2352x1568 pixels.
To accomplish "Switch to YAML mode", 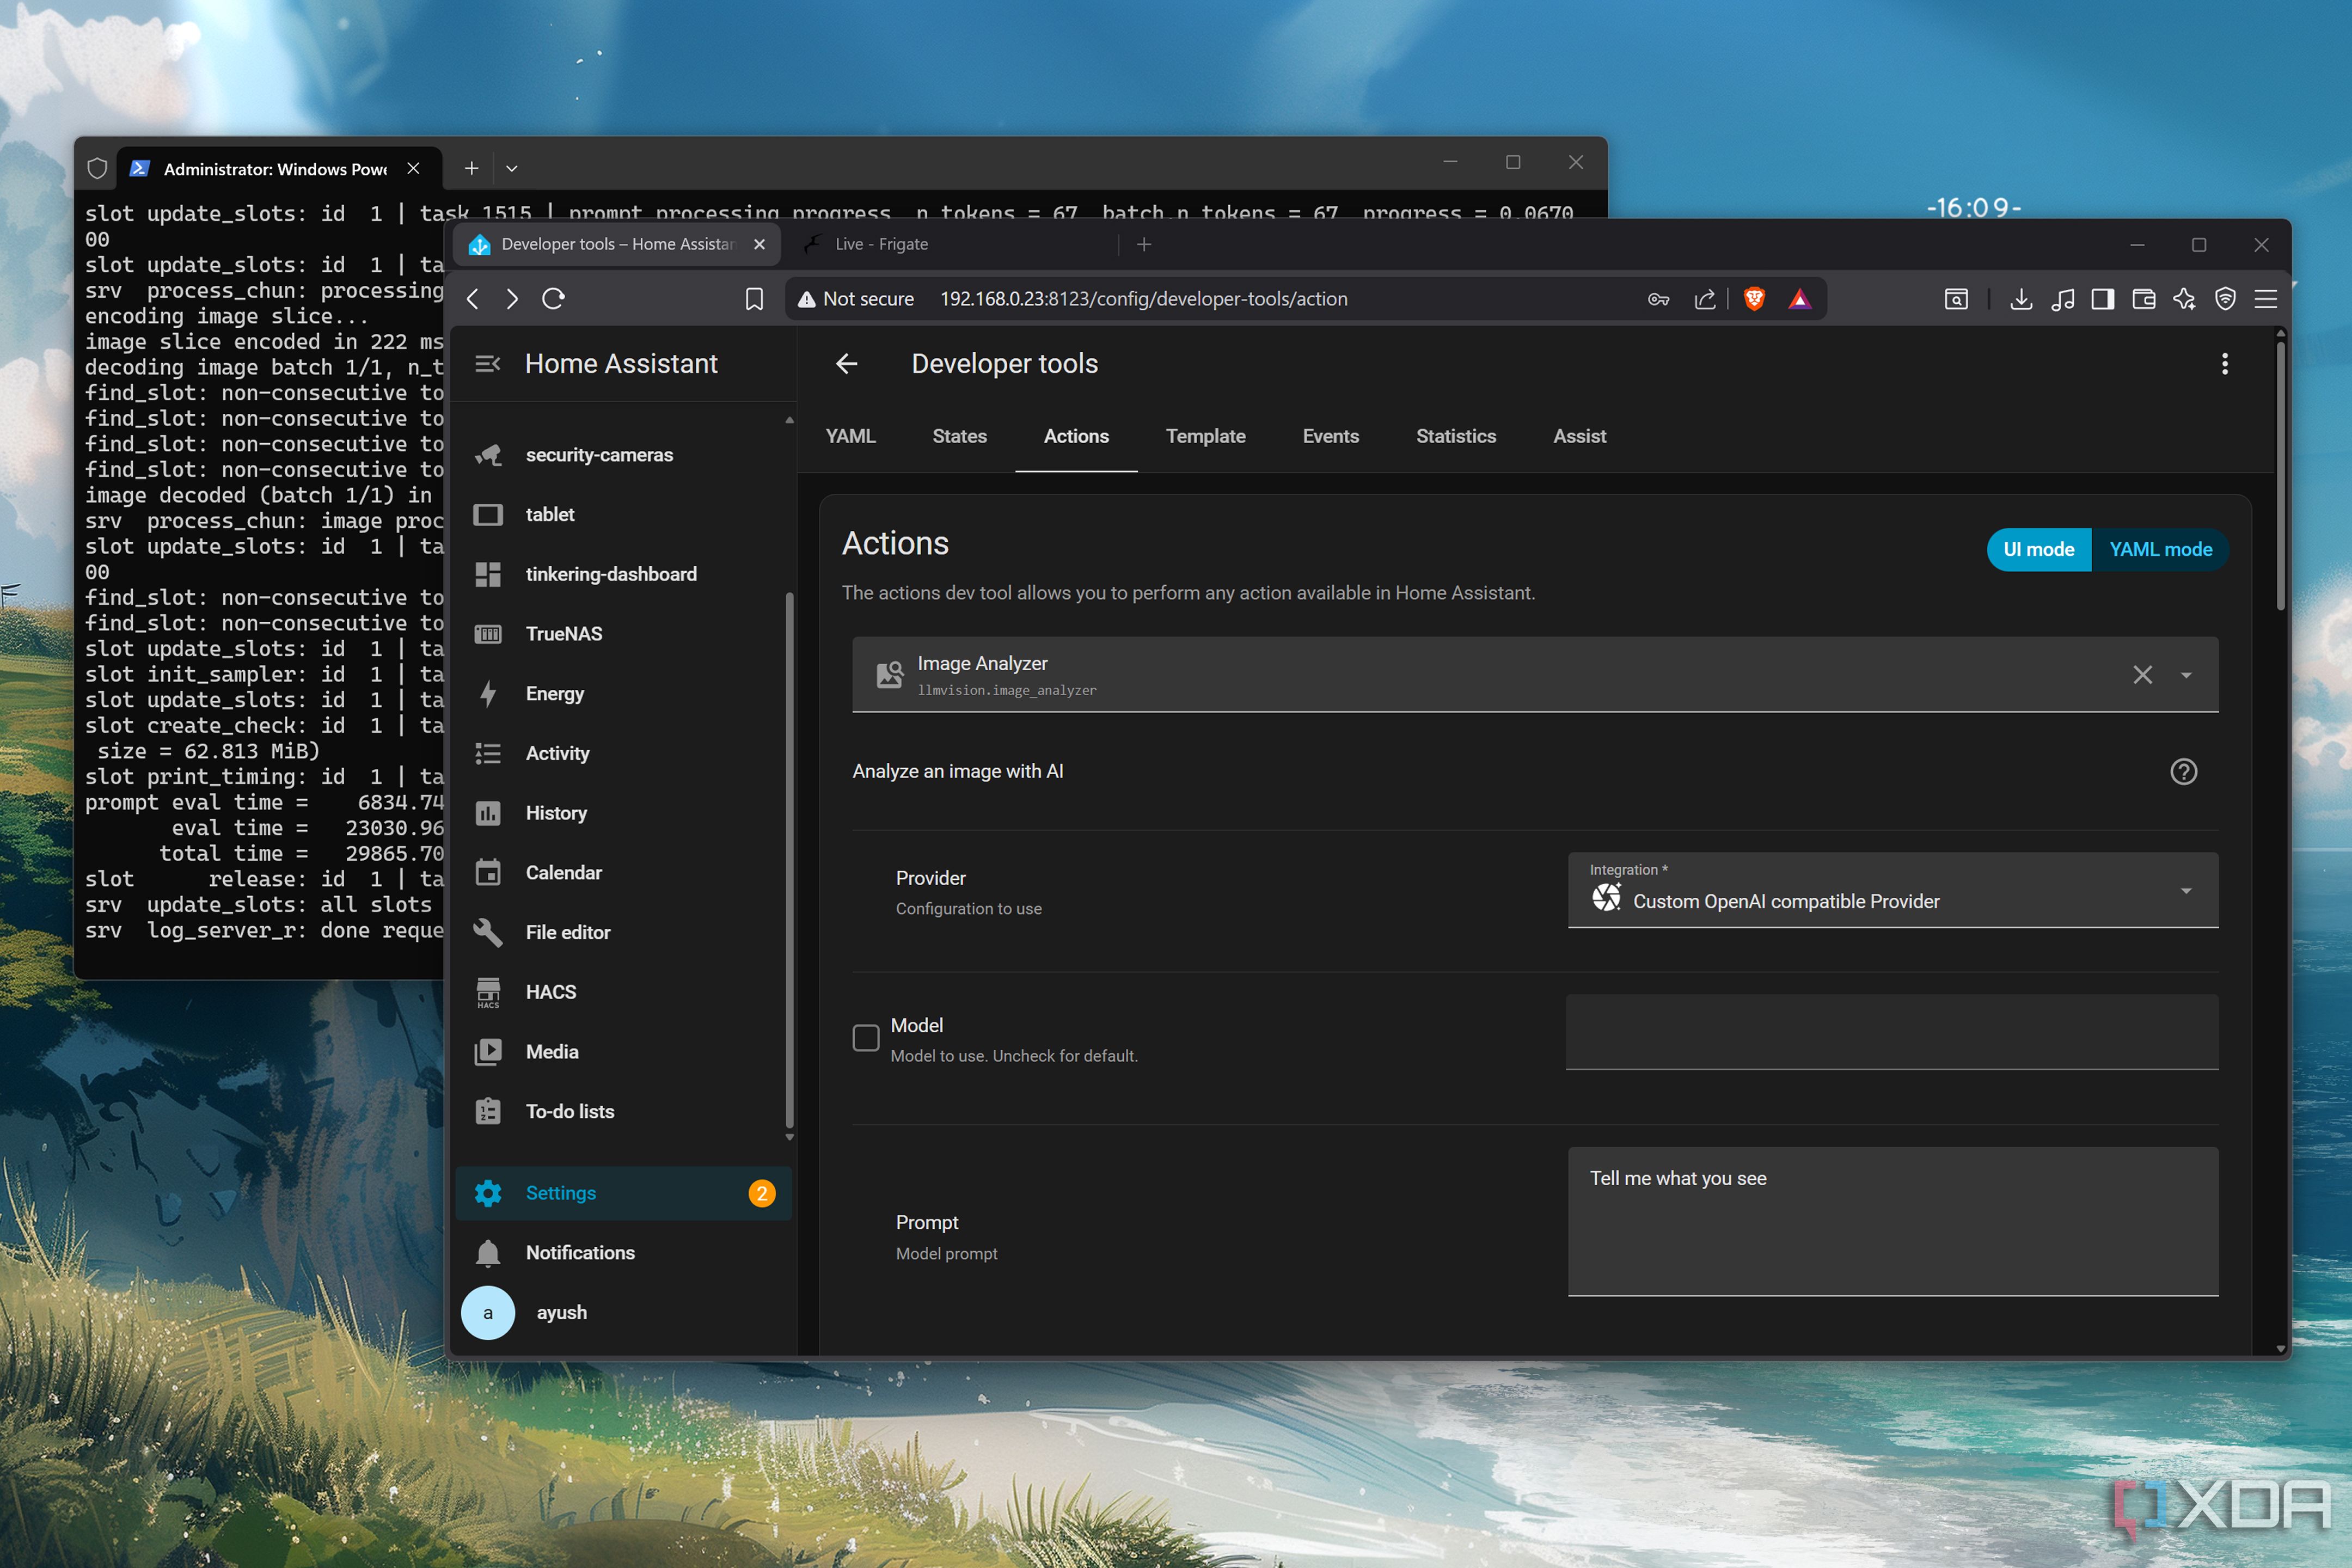I will coord(2160,550).
